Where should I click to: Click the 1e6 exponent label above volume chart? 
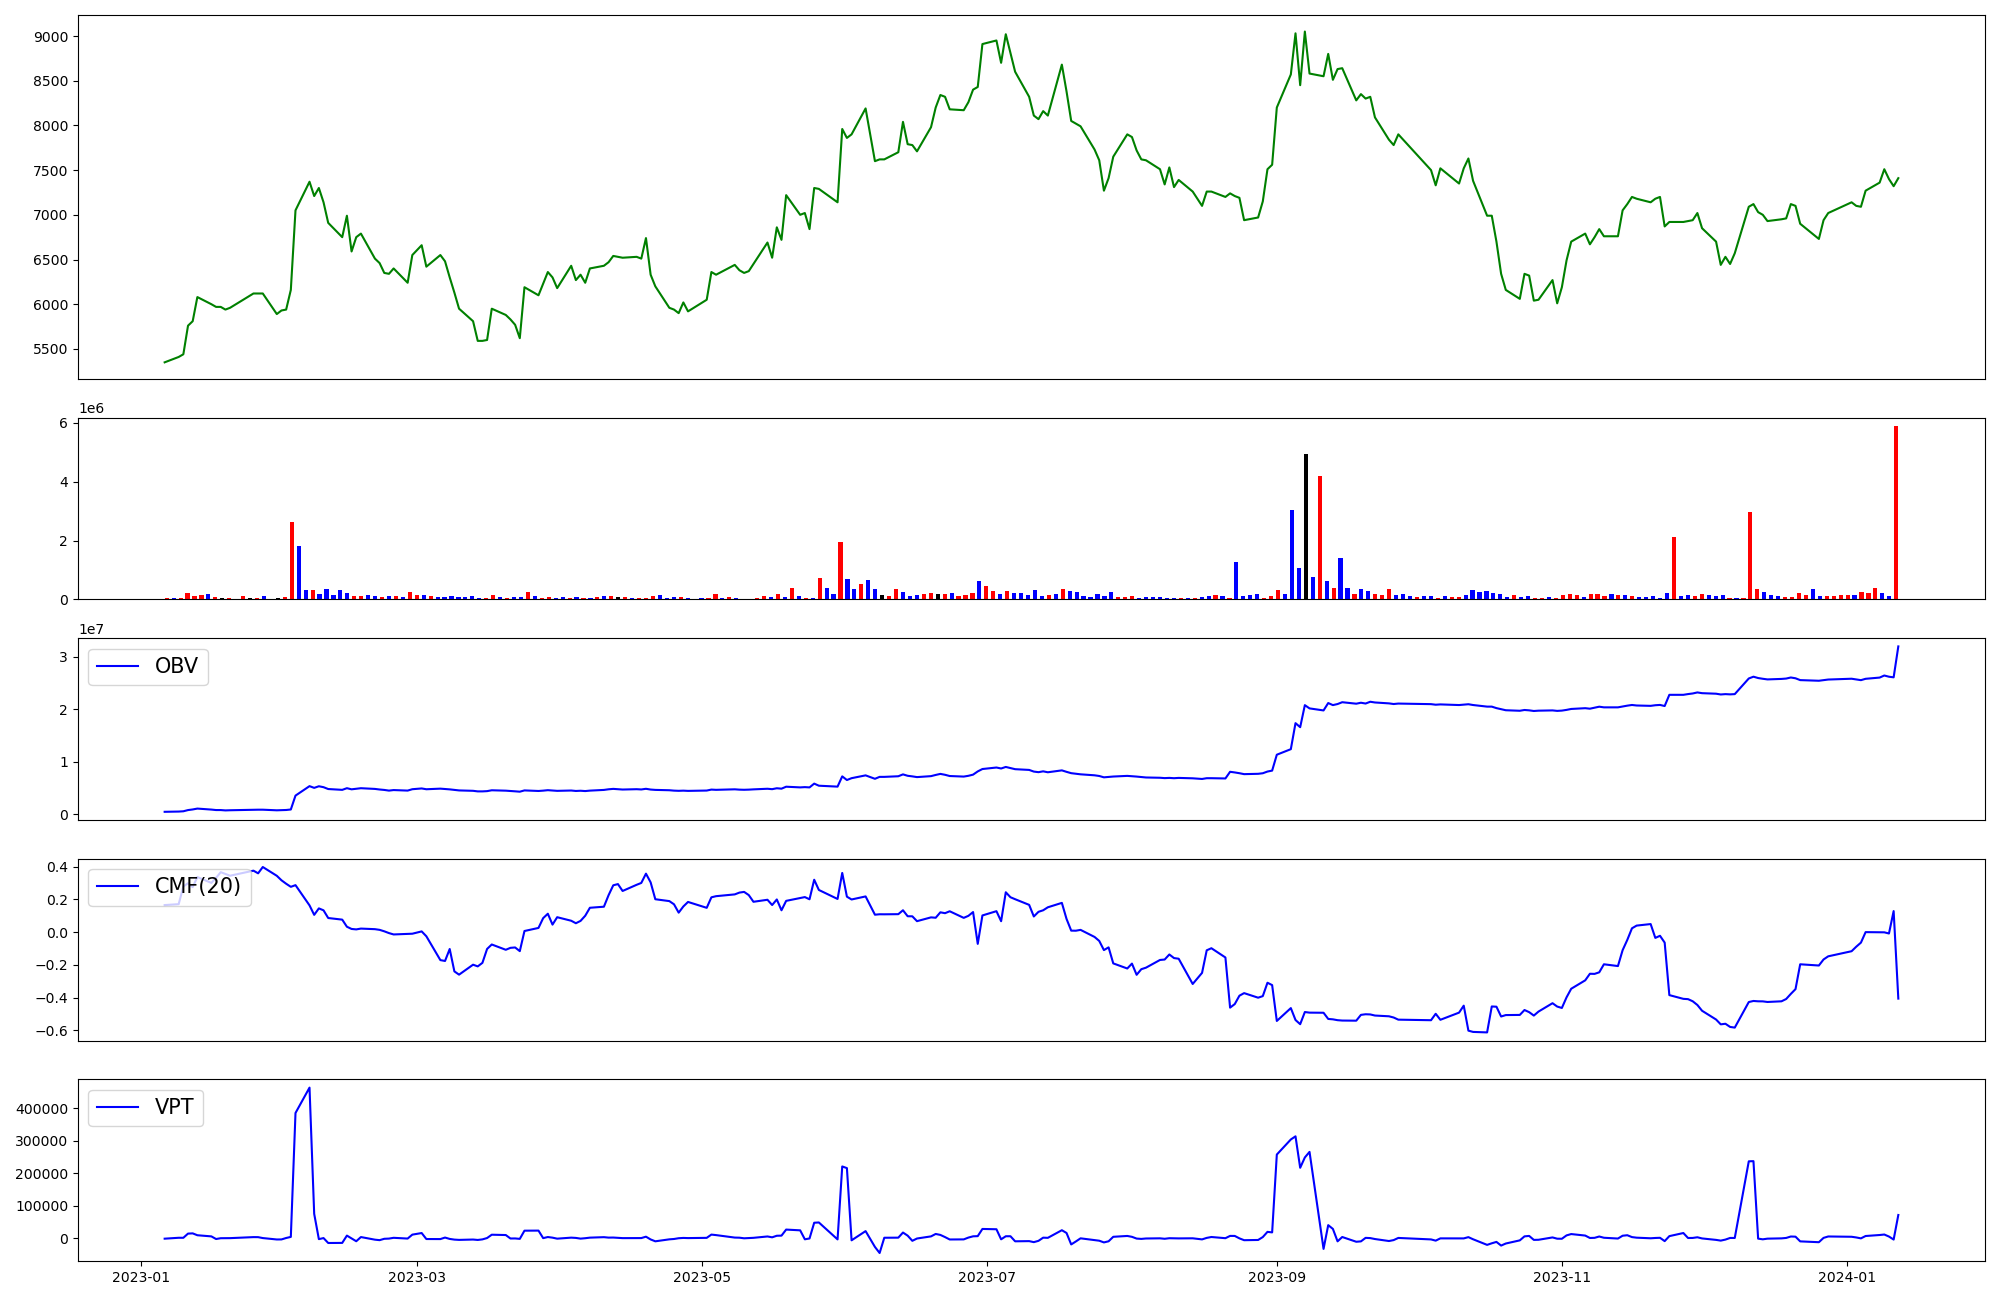[91, 409]
